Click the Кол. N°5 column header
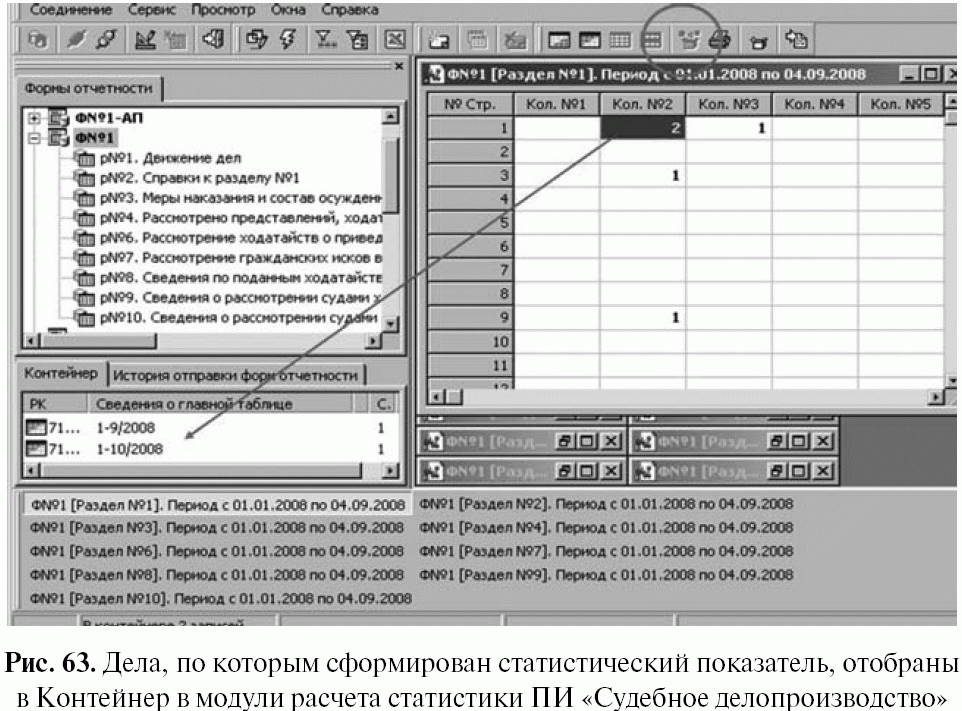962x711 pixels. pyautogui.click(x=900, y=104)
